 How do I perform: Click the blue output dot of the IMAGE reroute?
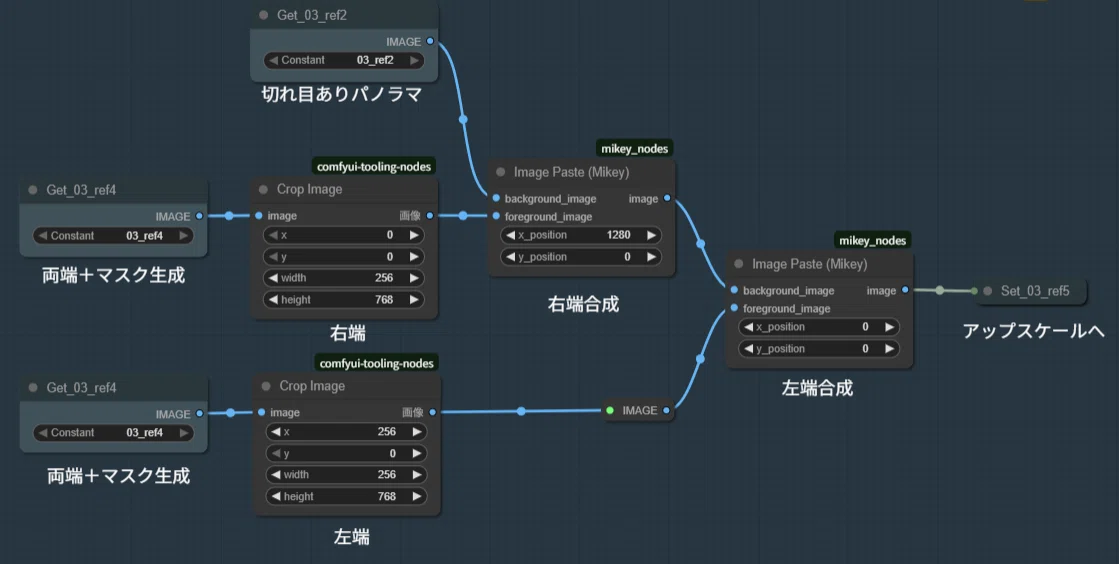pyautogui.click(x=666, y=411)
